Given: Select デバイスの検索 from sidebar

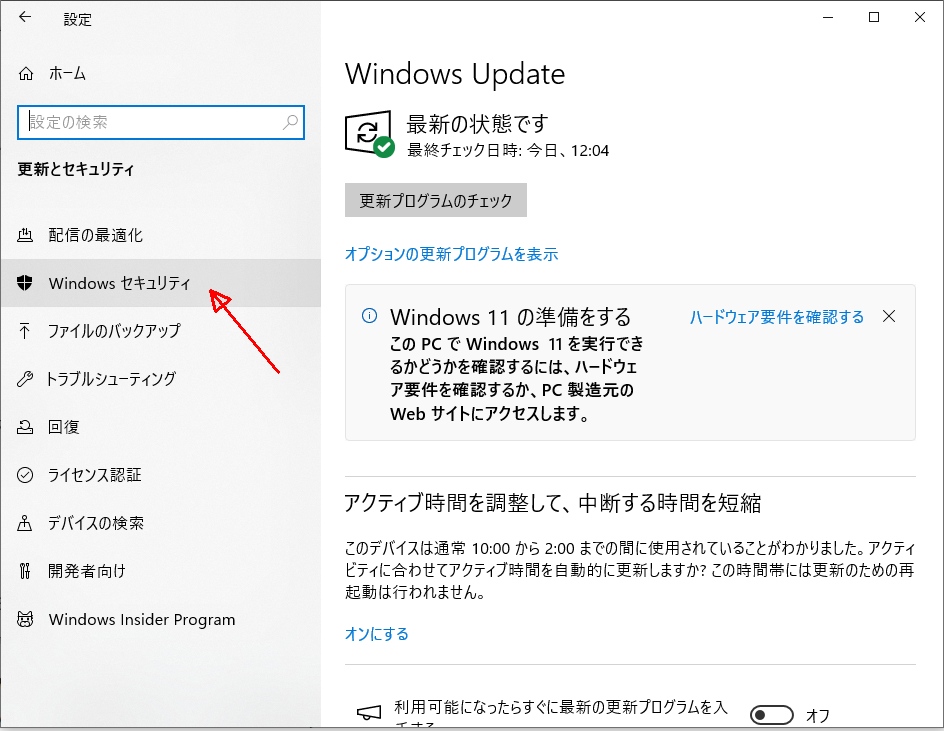Looking at the screenshot, I should (x=96, y=523).
